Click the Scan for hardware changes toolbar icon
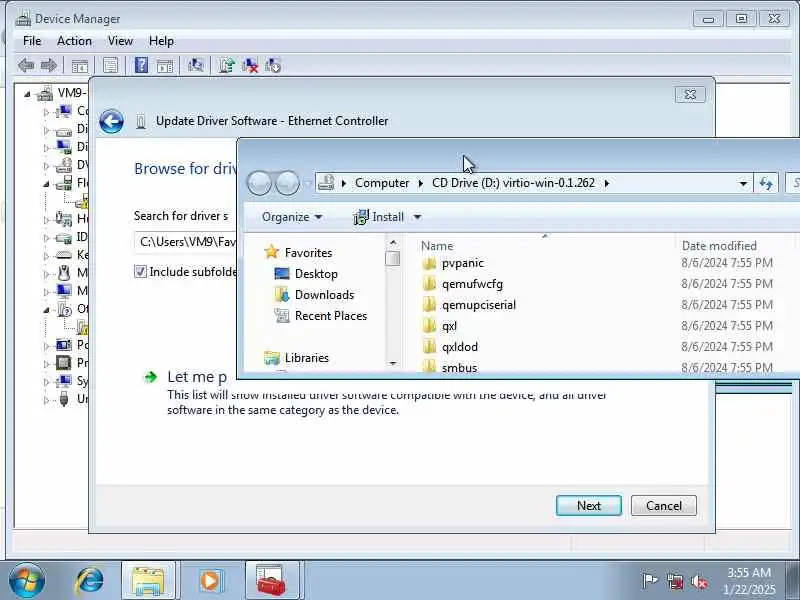800x600 pixels. tap(195, 65)
